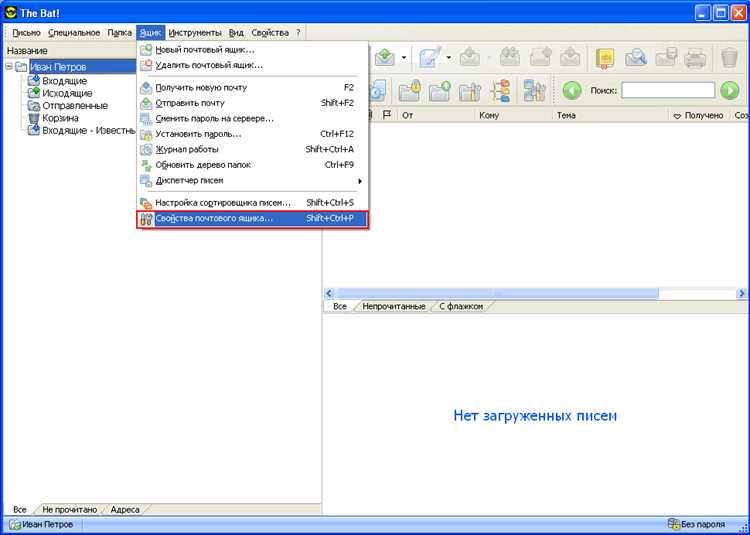Viewport: 750px width, 535px height.
Task: Open the ? help menu
Action: click(298, 33)
